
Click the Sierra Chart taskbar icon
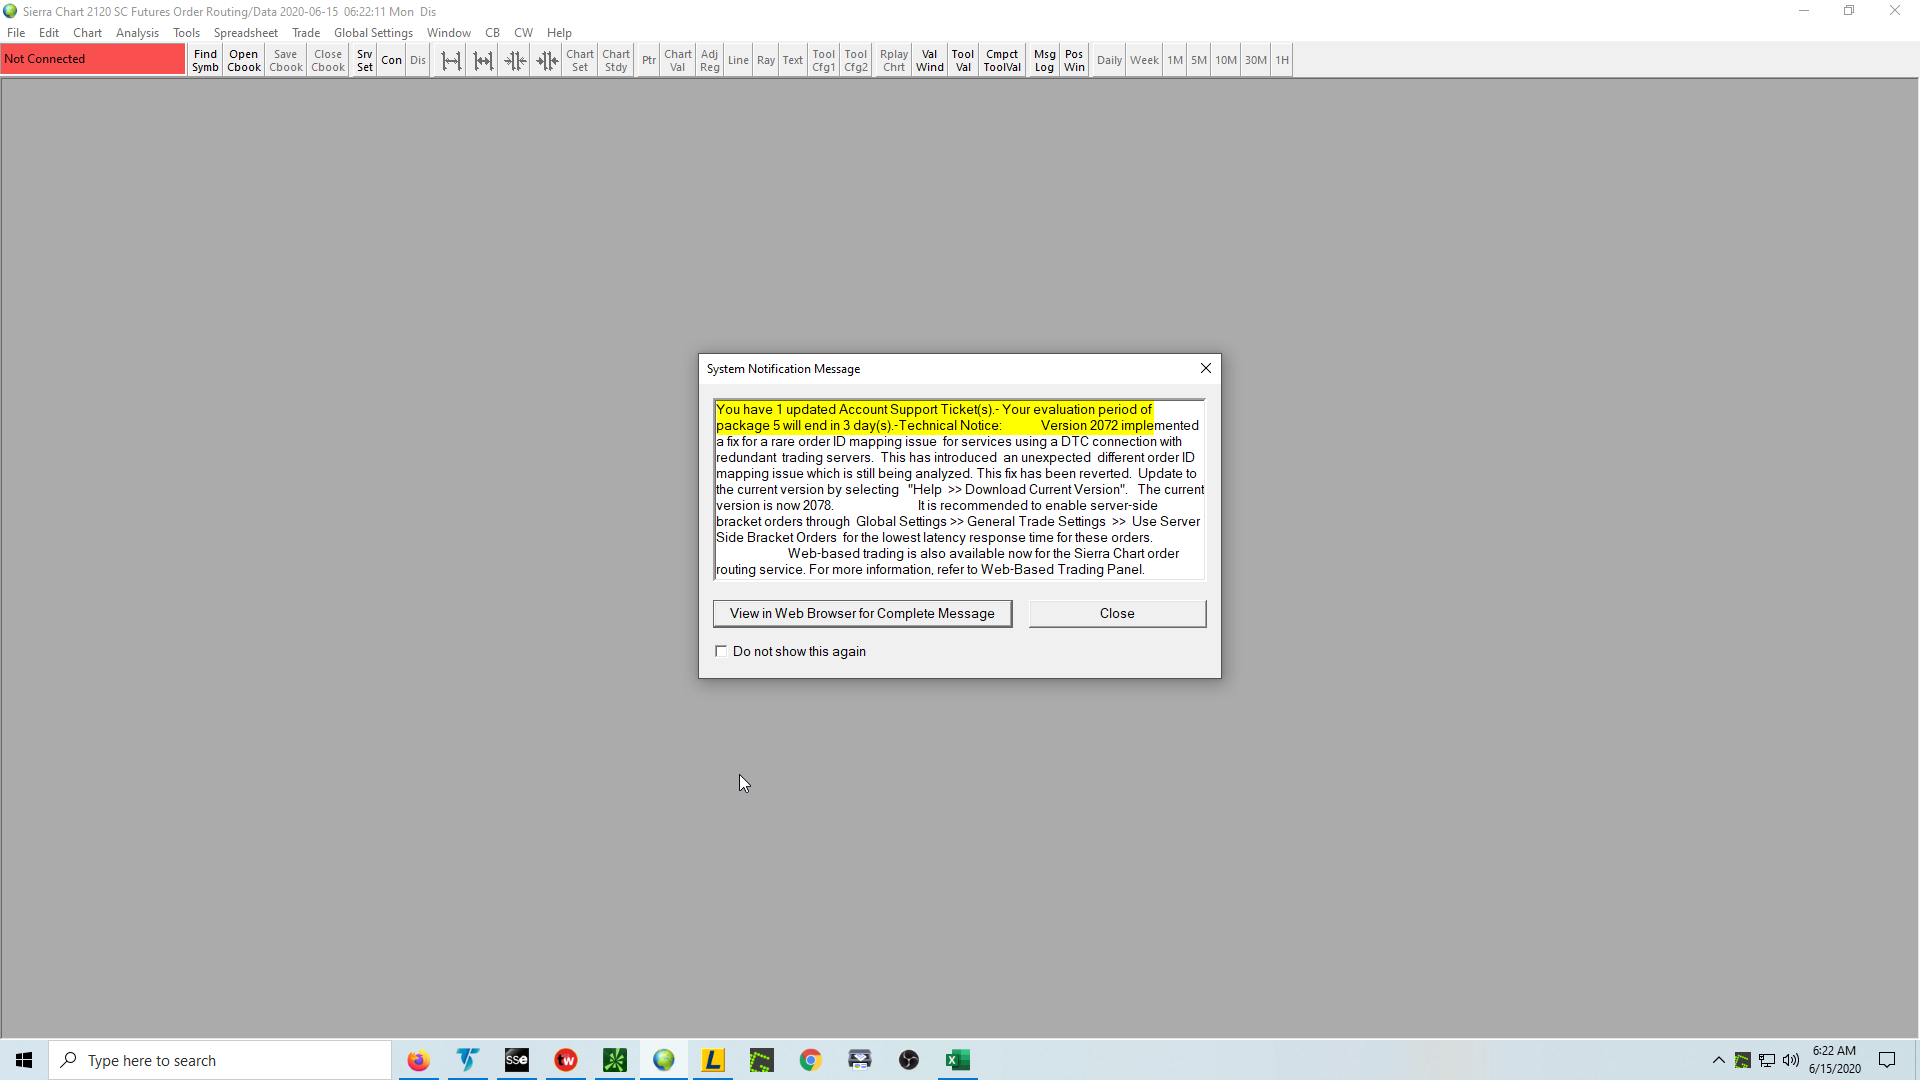click(664, 1060)
